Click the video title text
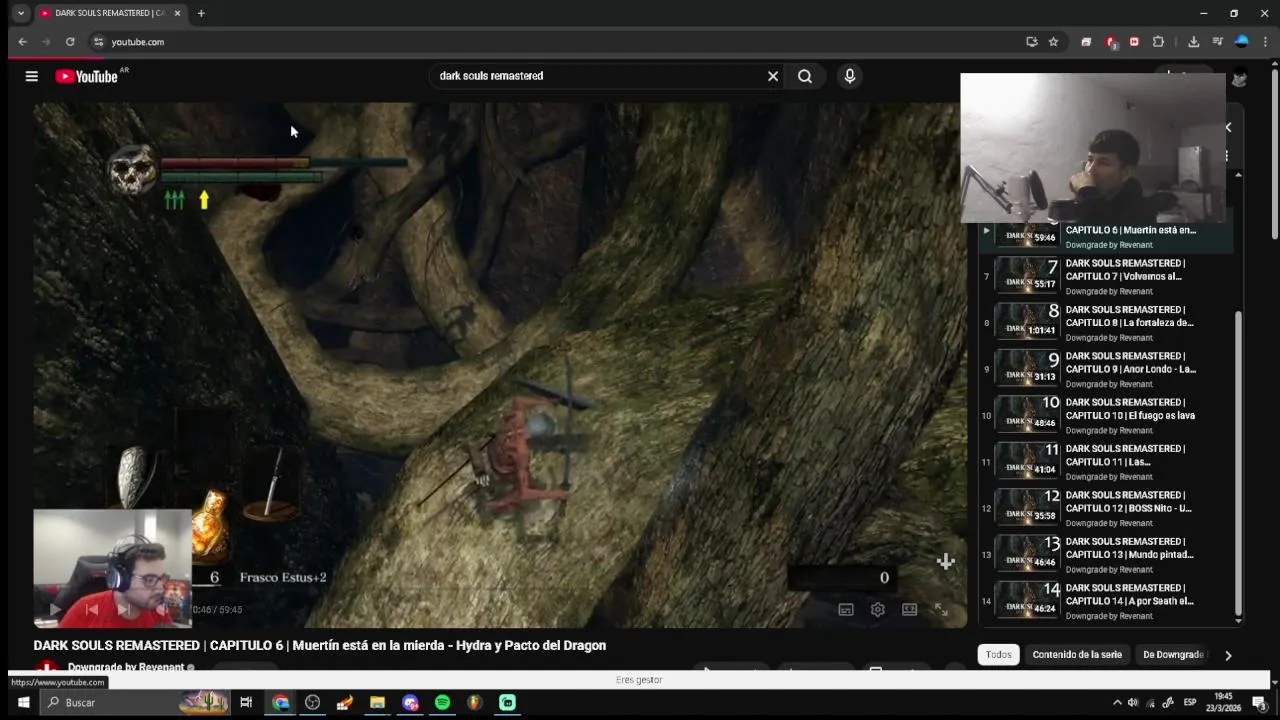The height and width of the screenshot is (720, 1280). pyautogui.click(x=320, y=645)
